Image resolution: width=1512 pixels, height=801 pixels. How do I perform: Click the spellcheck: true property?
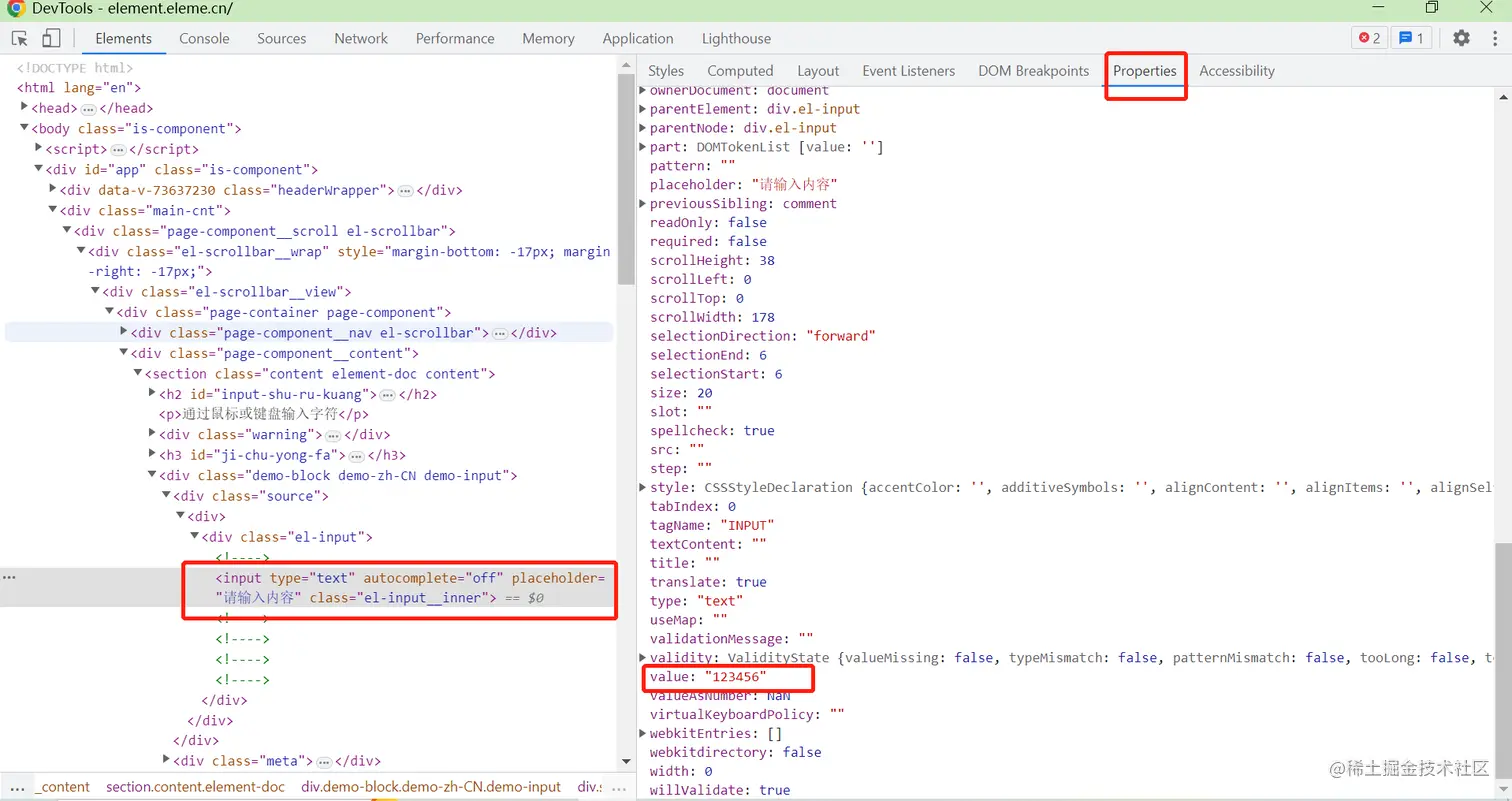coord(712,430)
